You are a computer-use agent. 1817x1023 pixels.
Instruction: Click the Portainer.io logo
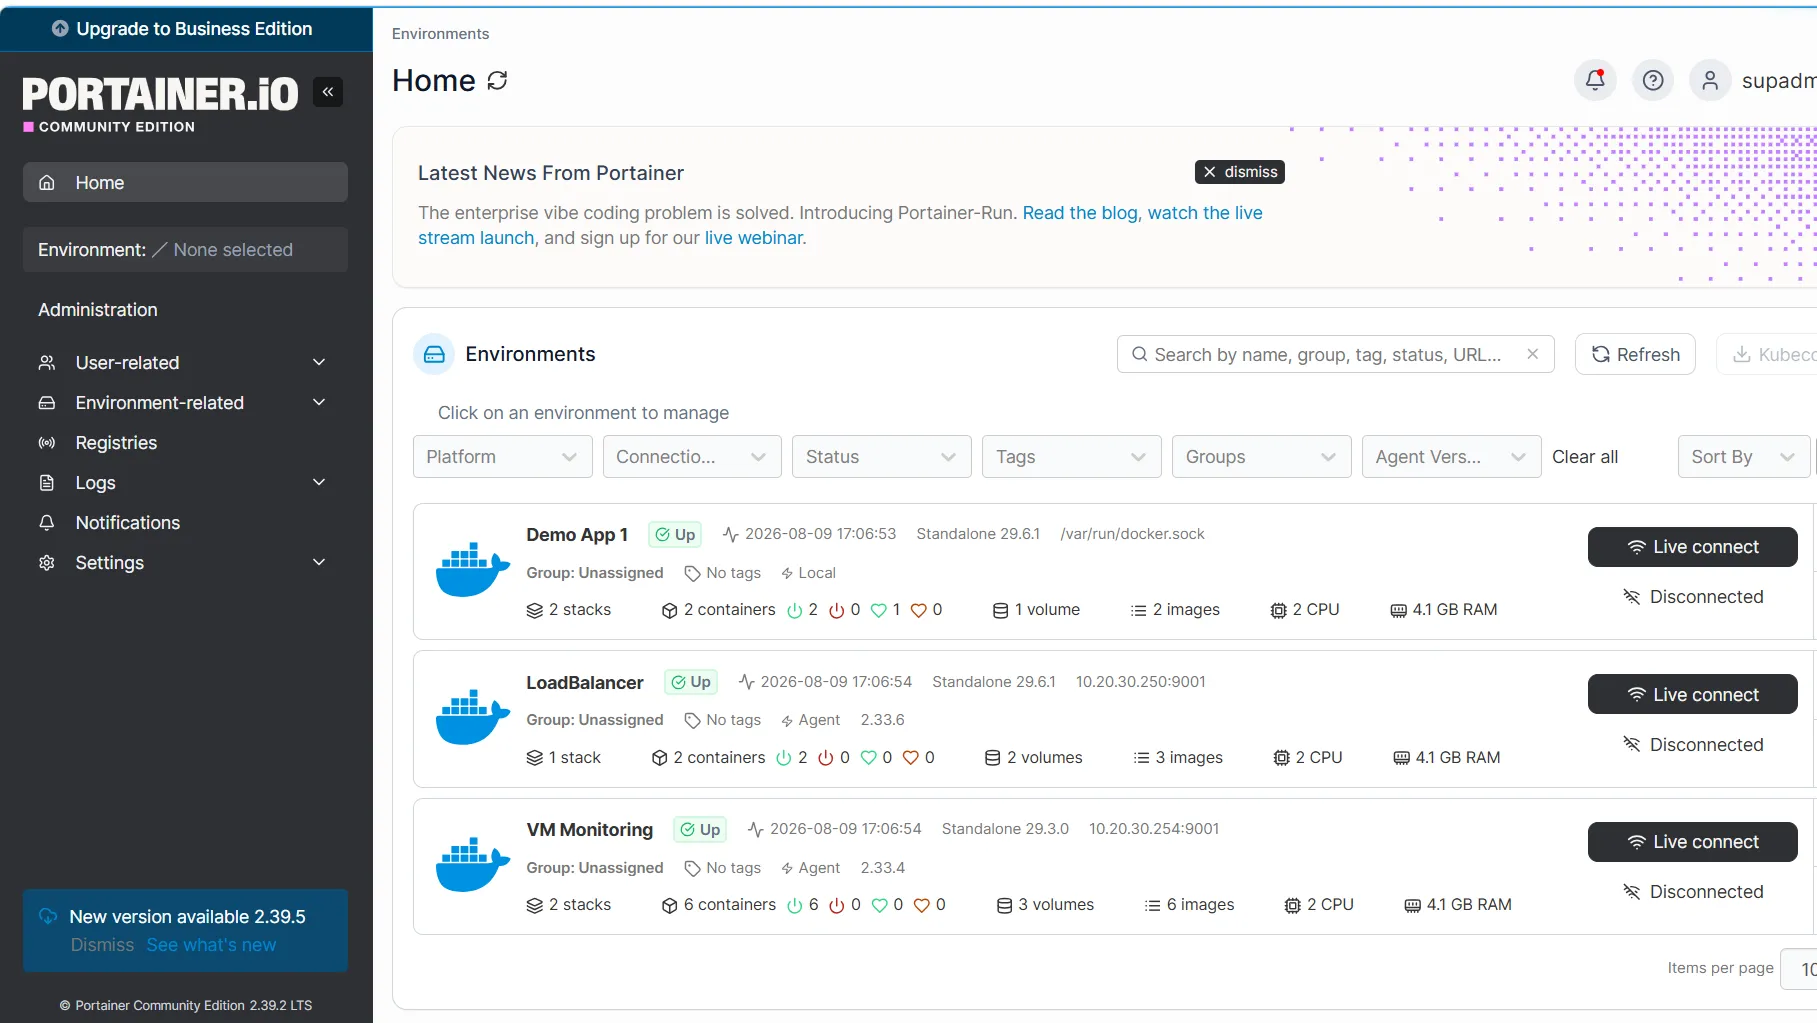click(x=160, y=104)
